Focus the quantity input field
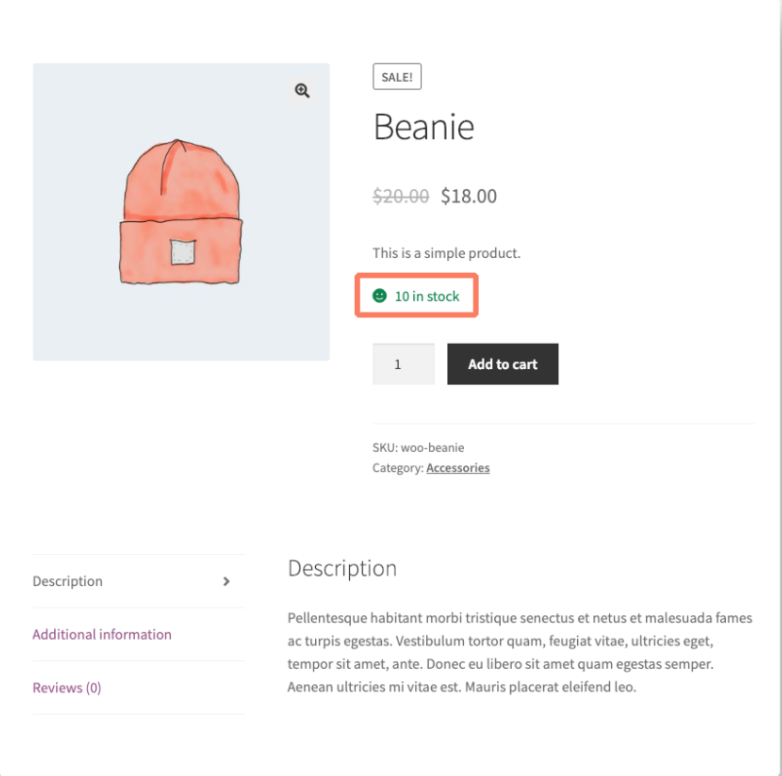782x776 pixels. coord(403,364)
